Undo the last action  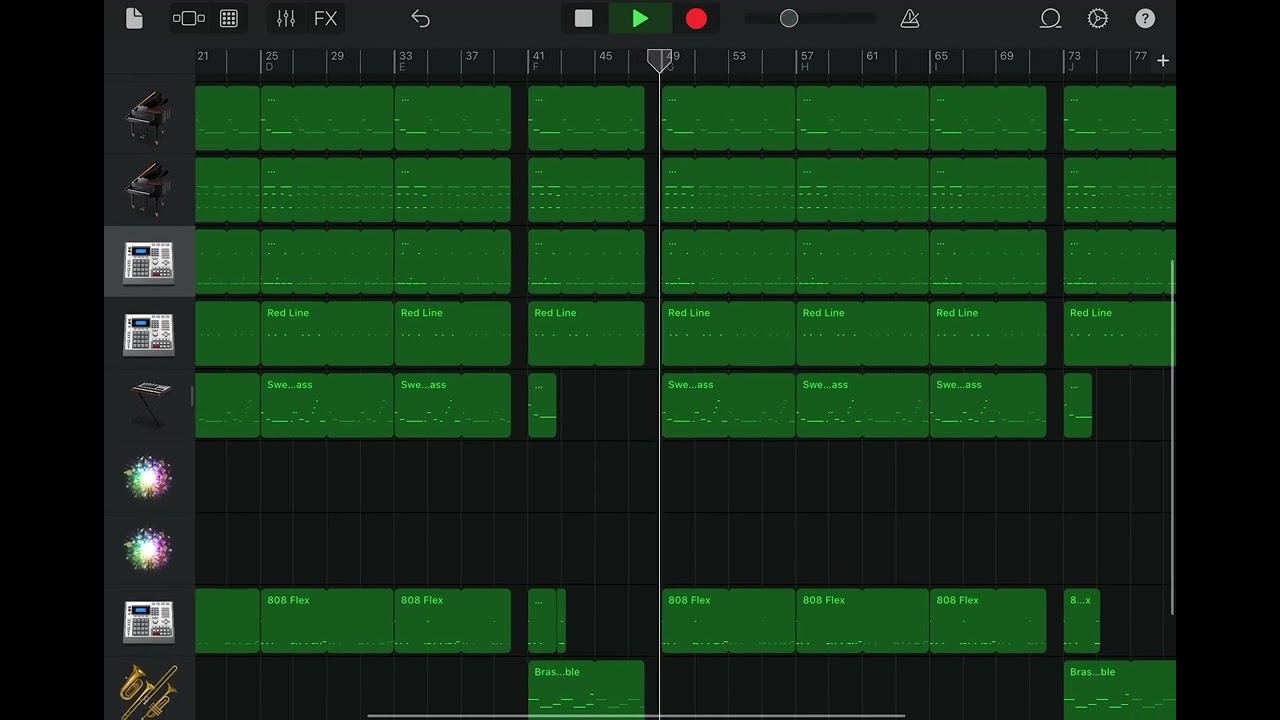(x=420, y=19)
